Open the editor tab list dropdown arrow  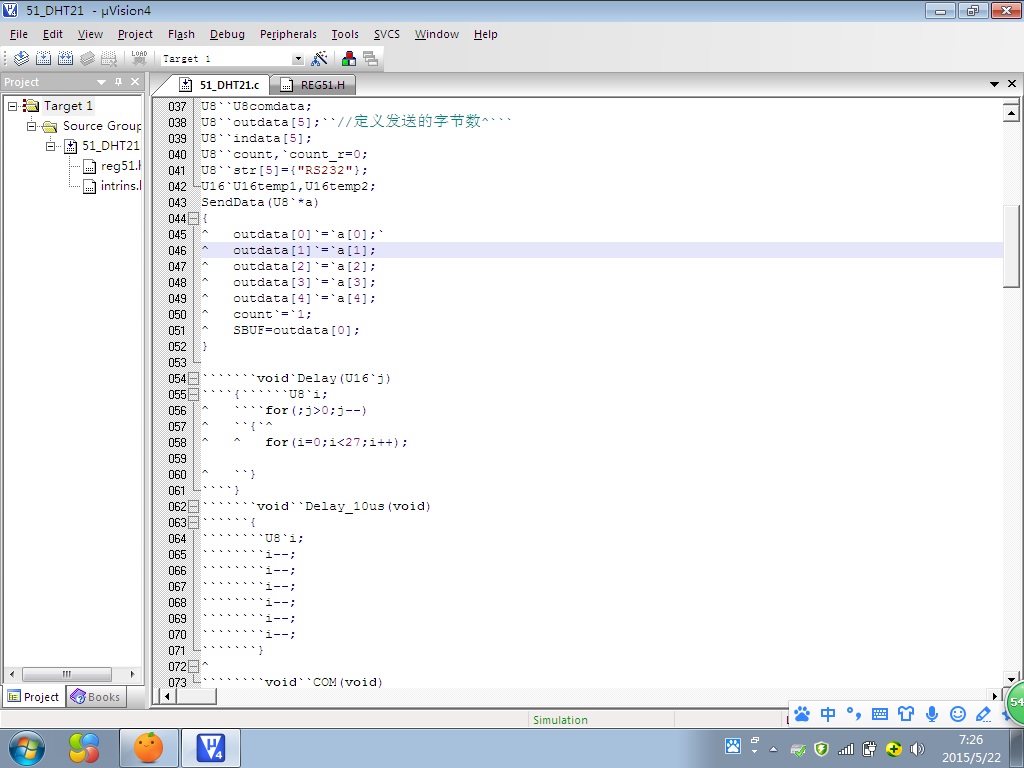point(995,84)
